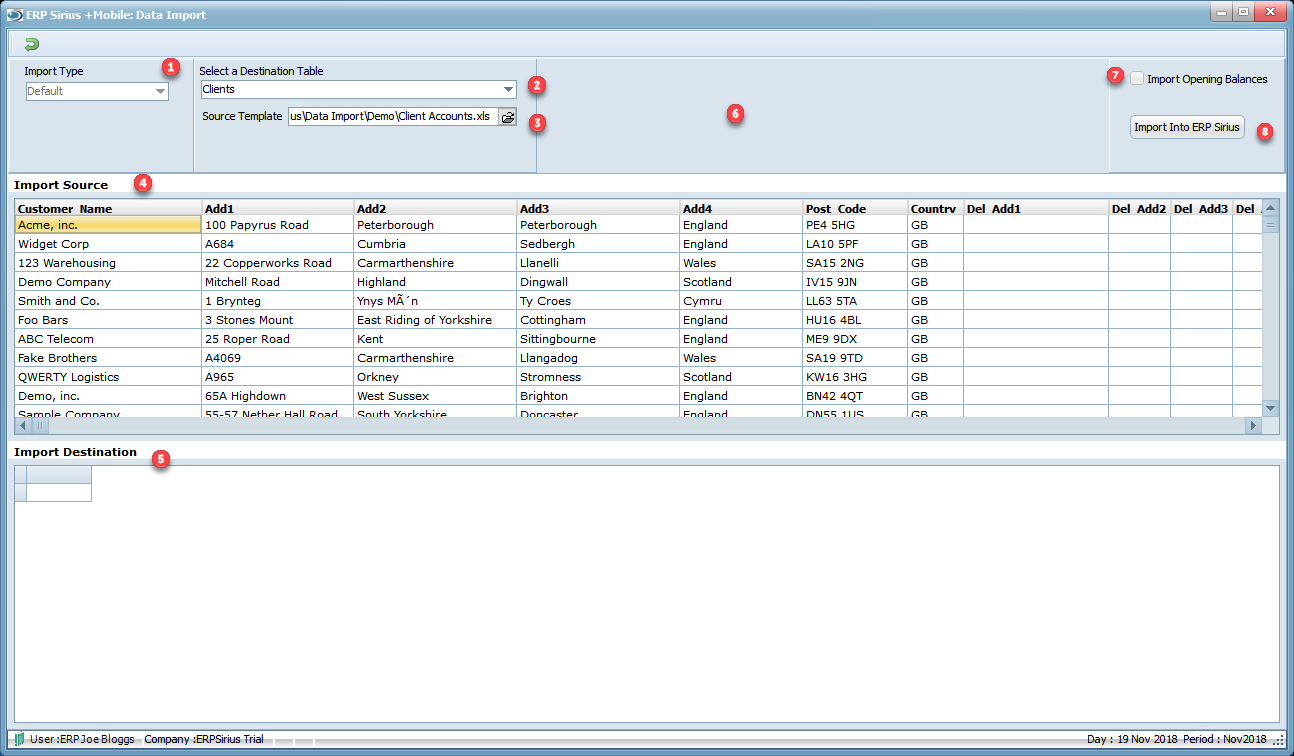Click the BN42 4QT post code cell

(855, 396)
